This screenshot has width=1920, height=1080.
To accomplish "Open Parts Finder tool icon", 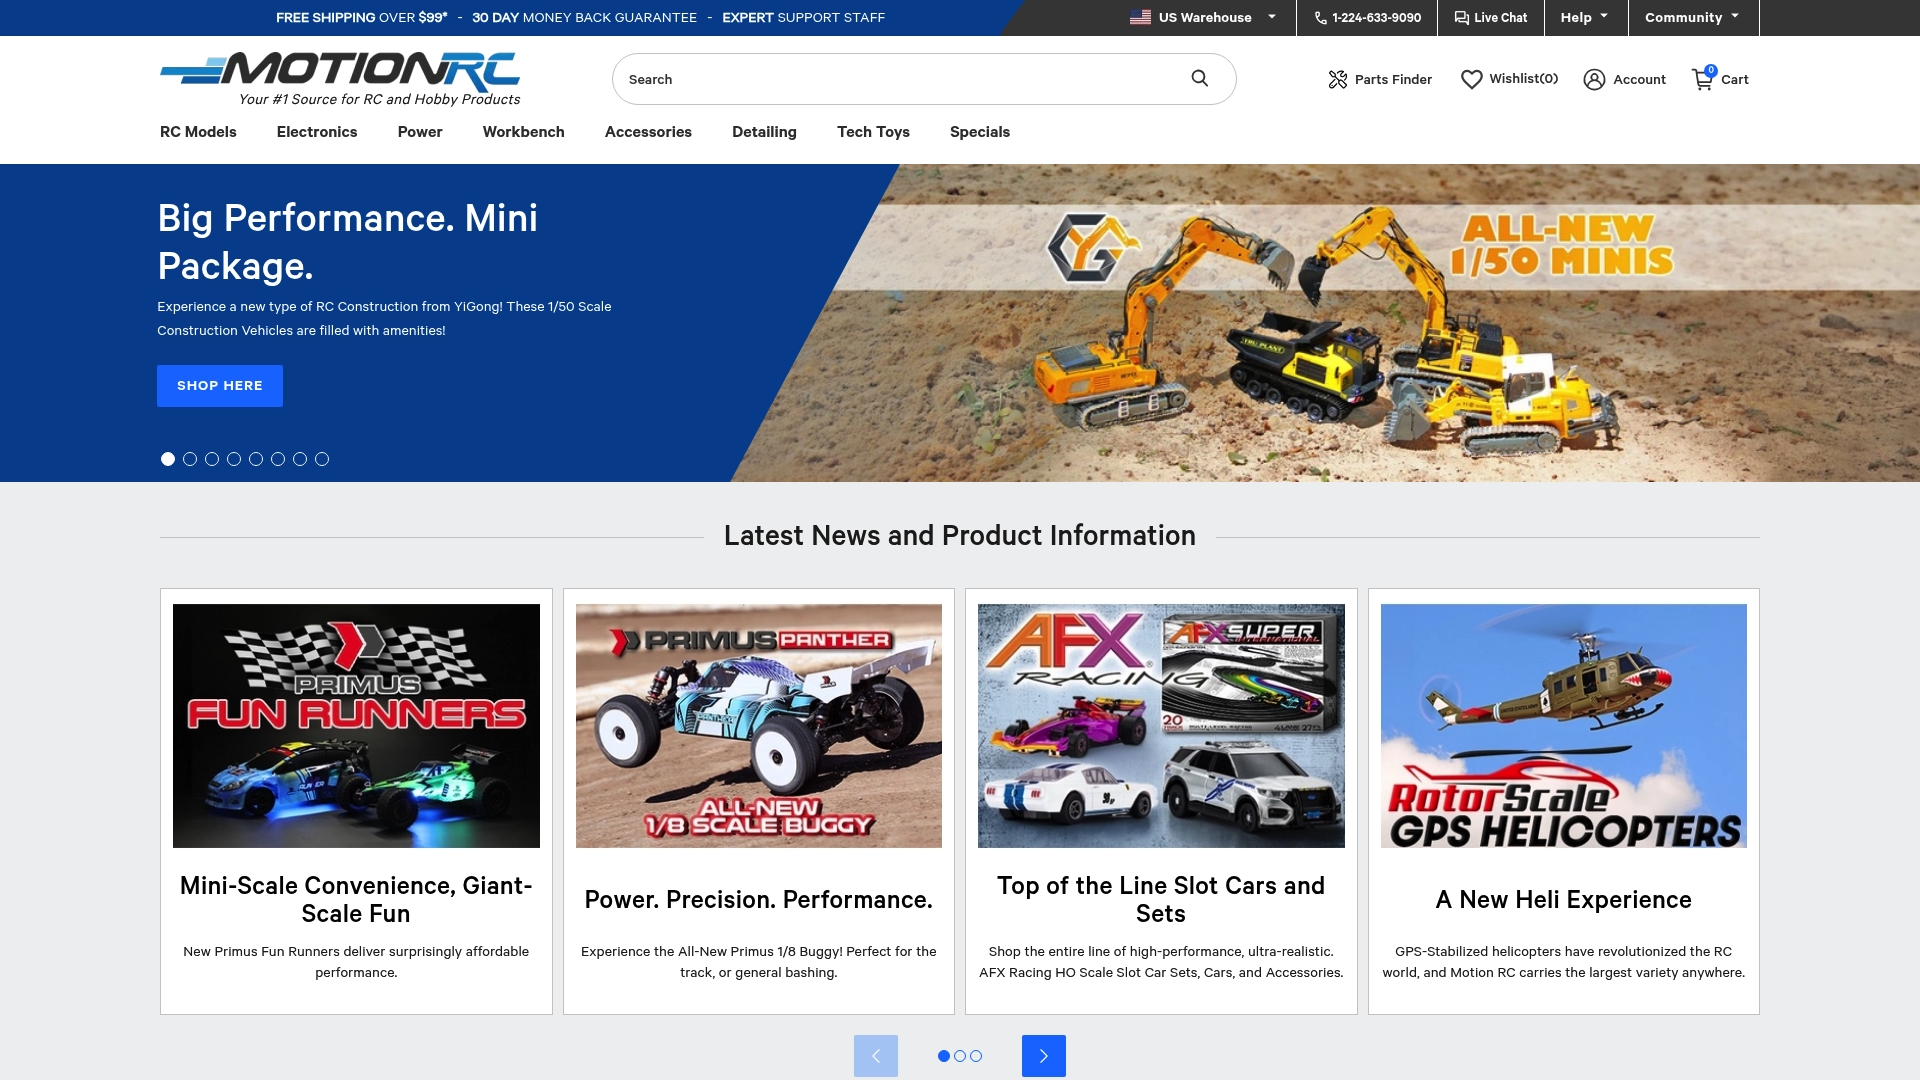I will coord(1338,79).
